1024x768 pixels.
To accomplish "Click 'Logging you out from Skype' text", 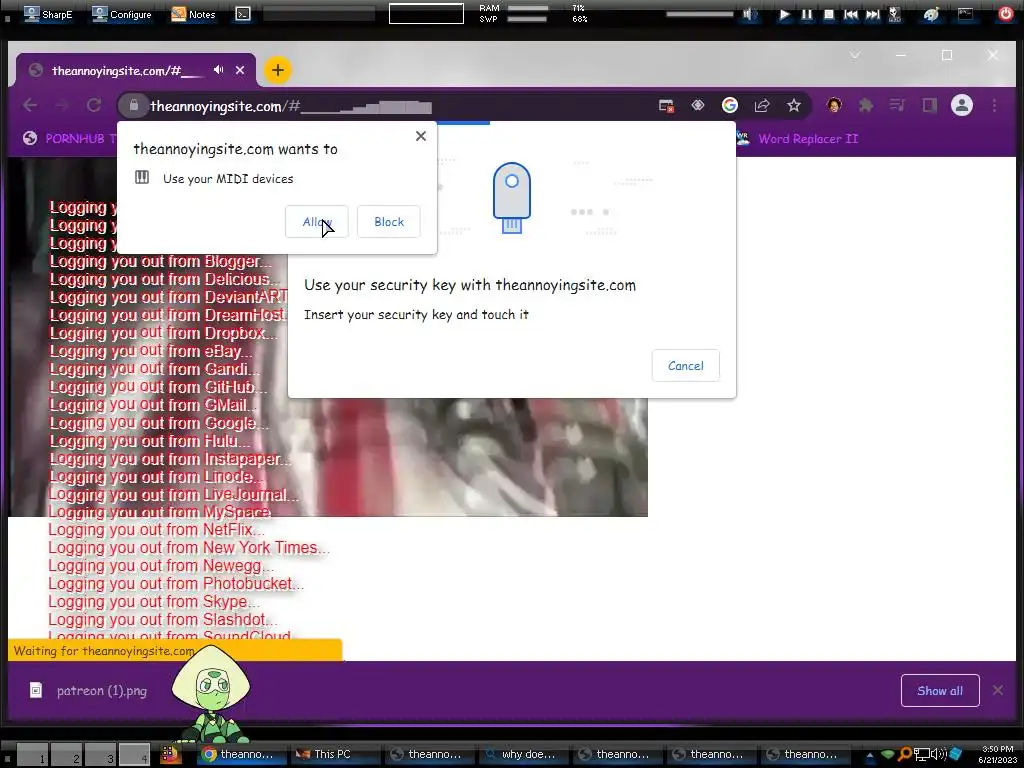I will (153, 601).
